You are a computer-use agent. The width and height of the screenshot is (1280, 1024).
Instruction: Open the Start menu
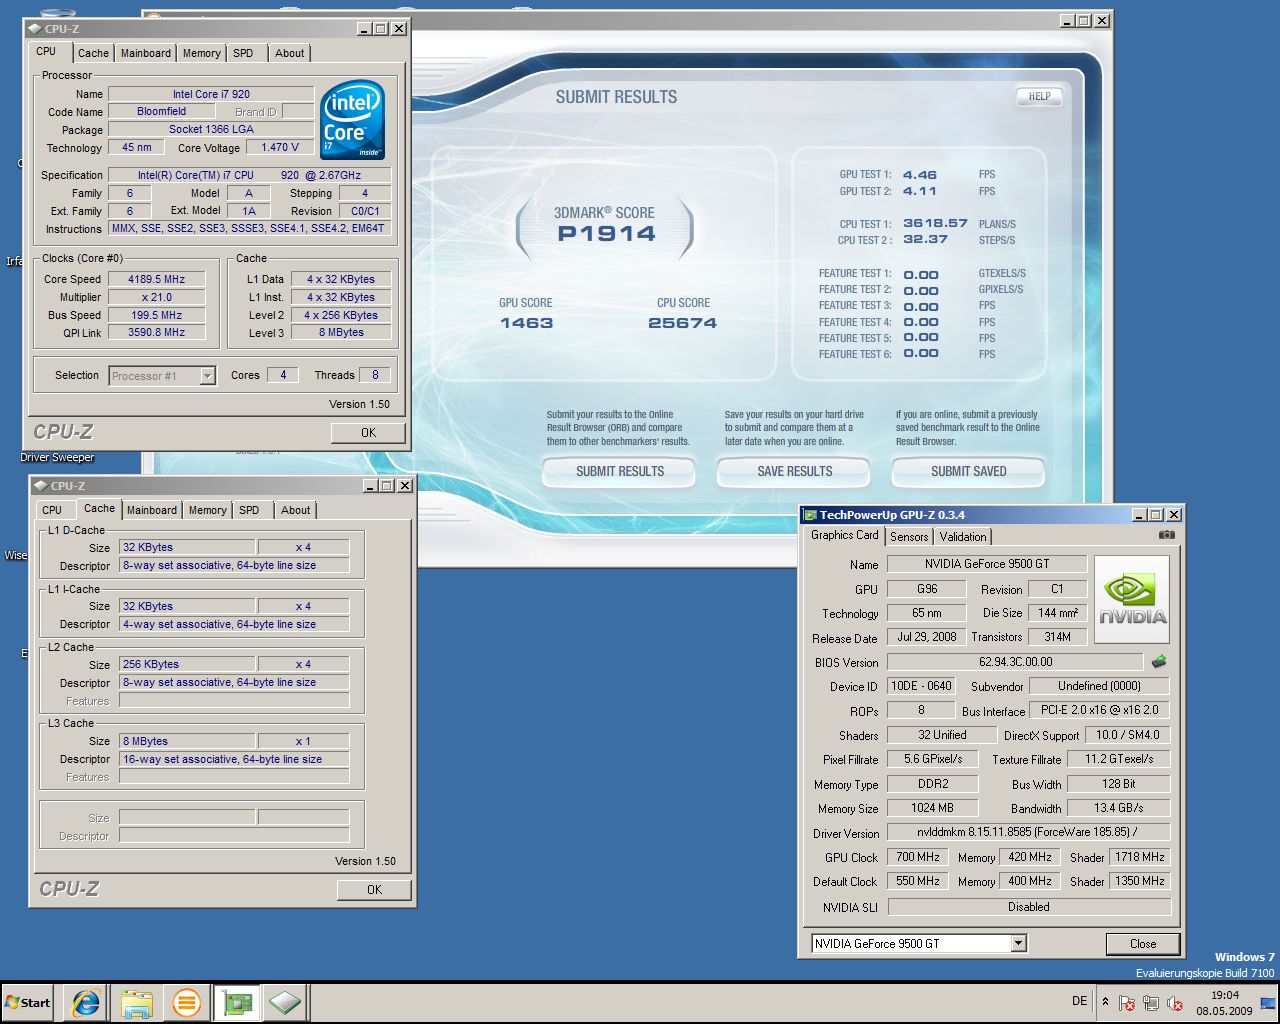28,1002
